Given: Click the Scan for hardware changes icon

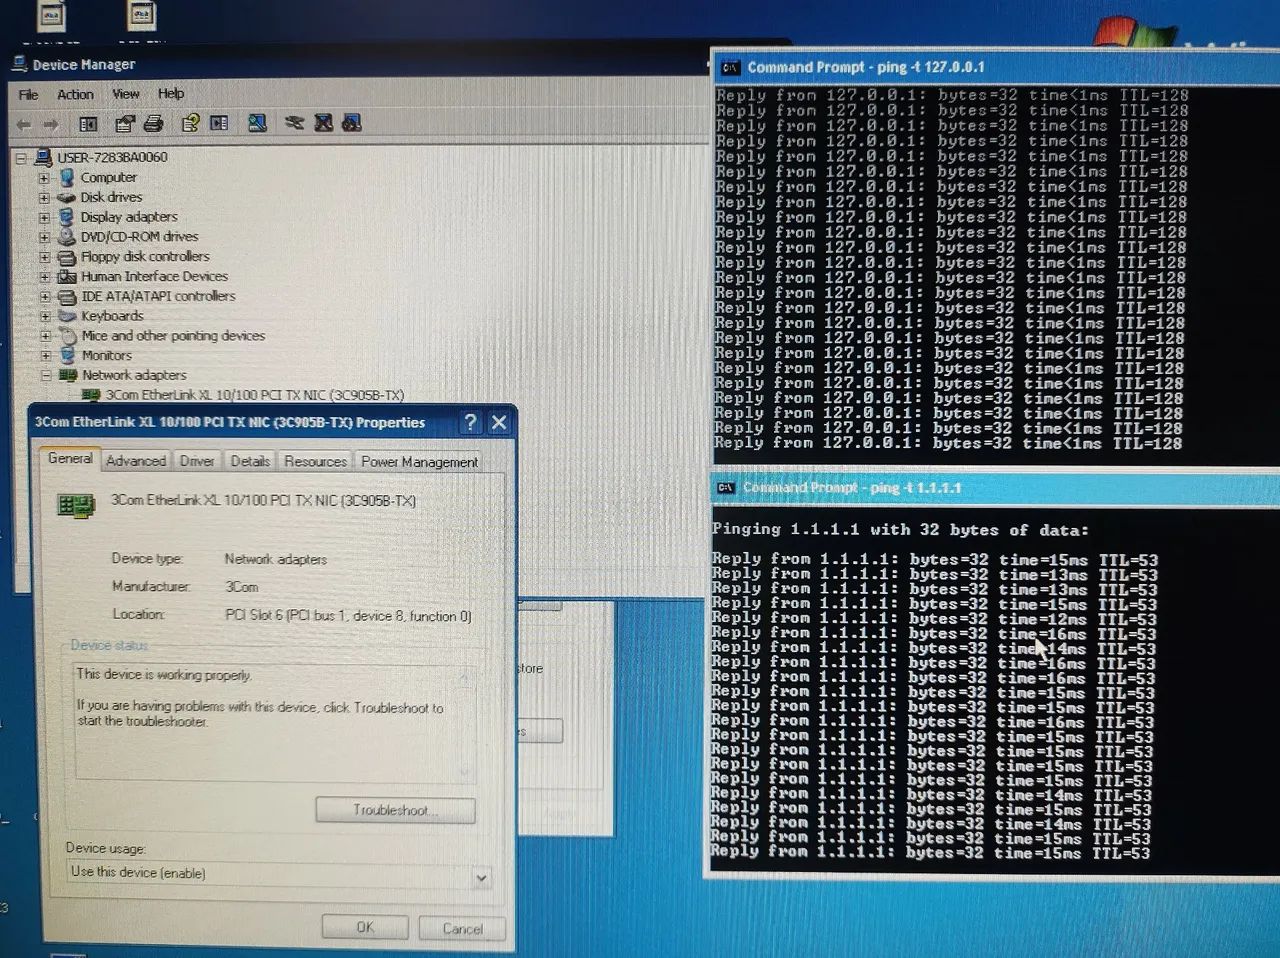Looking at the screenshot, I should [x=257, y=123].
